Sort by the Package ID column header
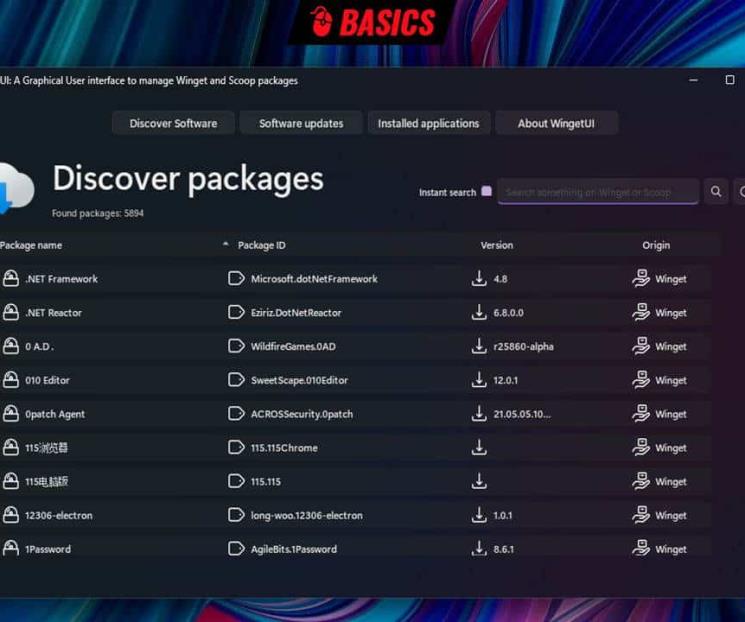Viewport: 745px width, 622px height. click(262, 245)
